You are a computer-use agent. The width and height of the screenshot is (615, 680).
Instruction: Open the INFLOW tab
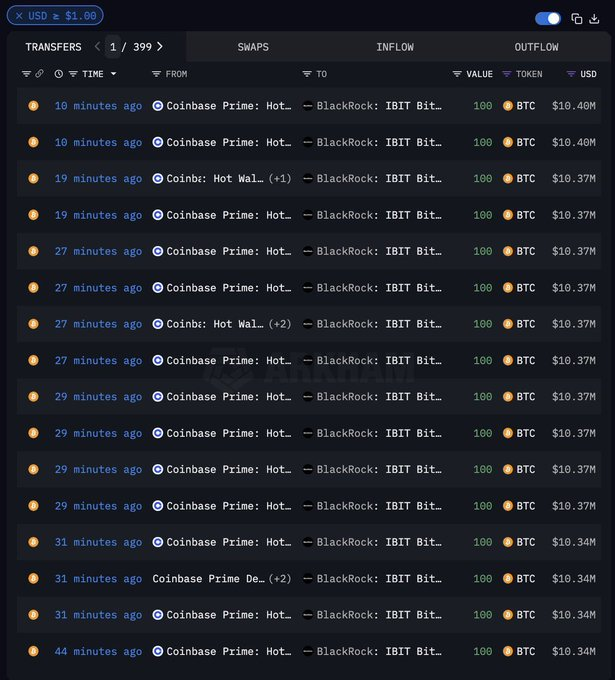(x=395, y=47)
